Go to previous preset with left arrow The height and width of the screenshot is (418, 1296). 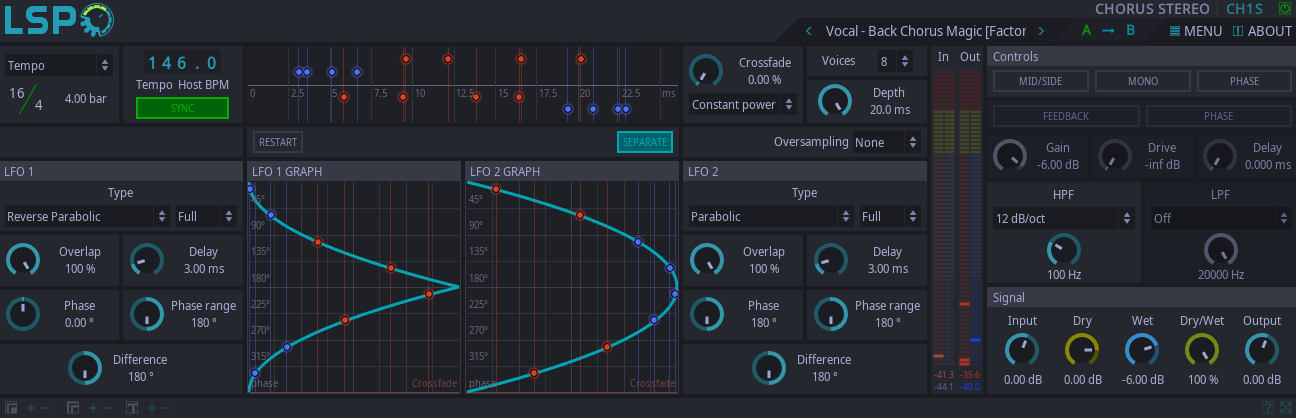click(x=809, y=30)
